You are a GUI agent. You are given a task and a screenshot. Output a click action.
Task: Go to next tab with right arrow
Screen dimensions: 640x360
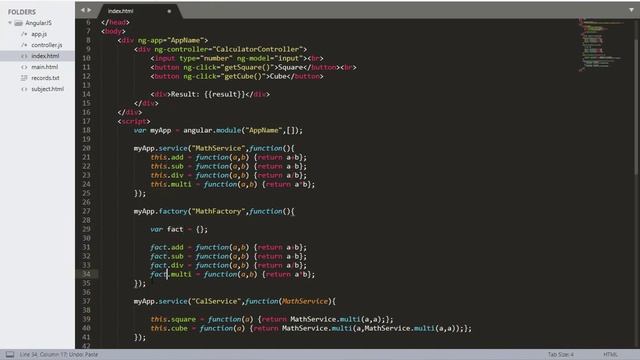tap(89, 10)
